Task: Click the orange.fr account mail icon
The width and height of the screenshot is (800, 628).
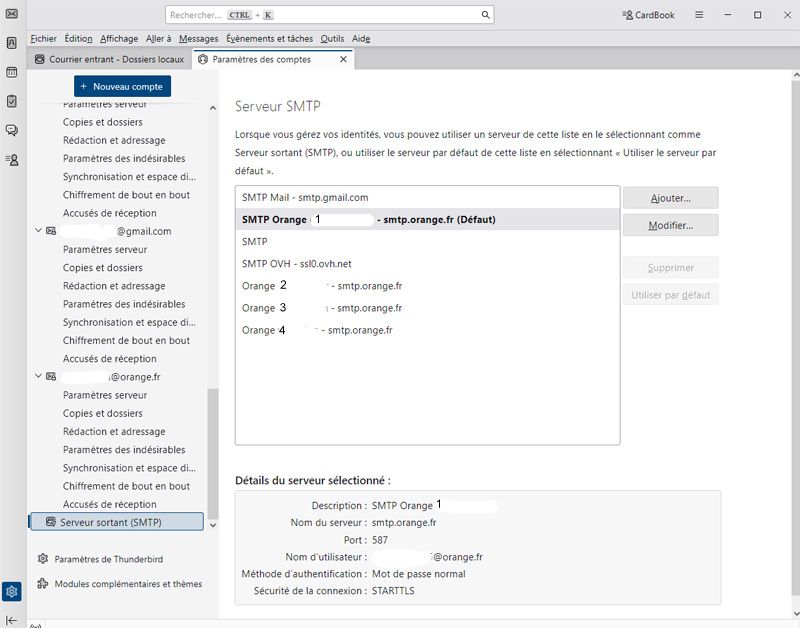Action: 51,376
